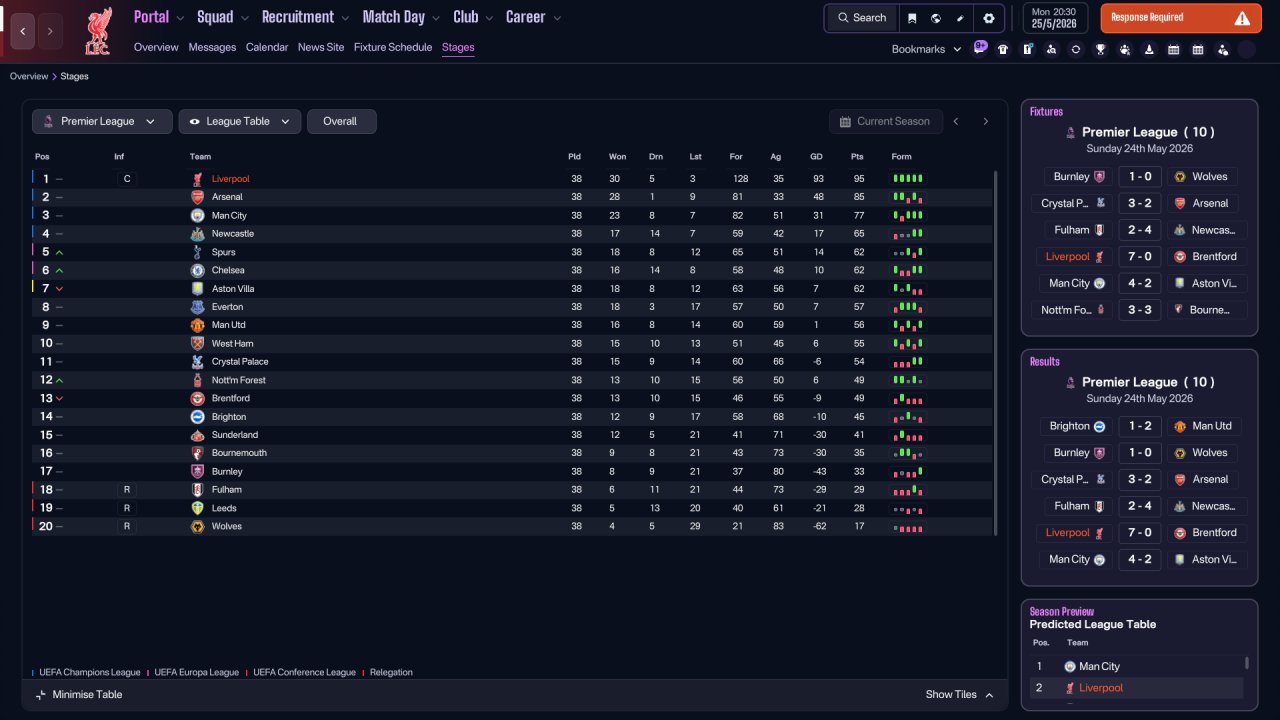Sort the table by the Pts column header
The width and height of the screenshot is (1280, 720).
point(857,156)
